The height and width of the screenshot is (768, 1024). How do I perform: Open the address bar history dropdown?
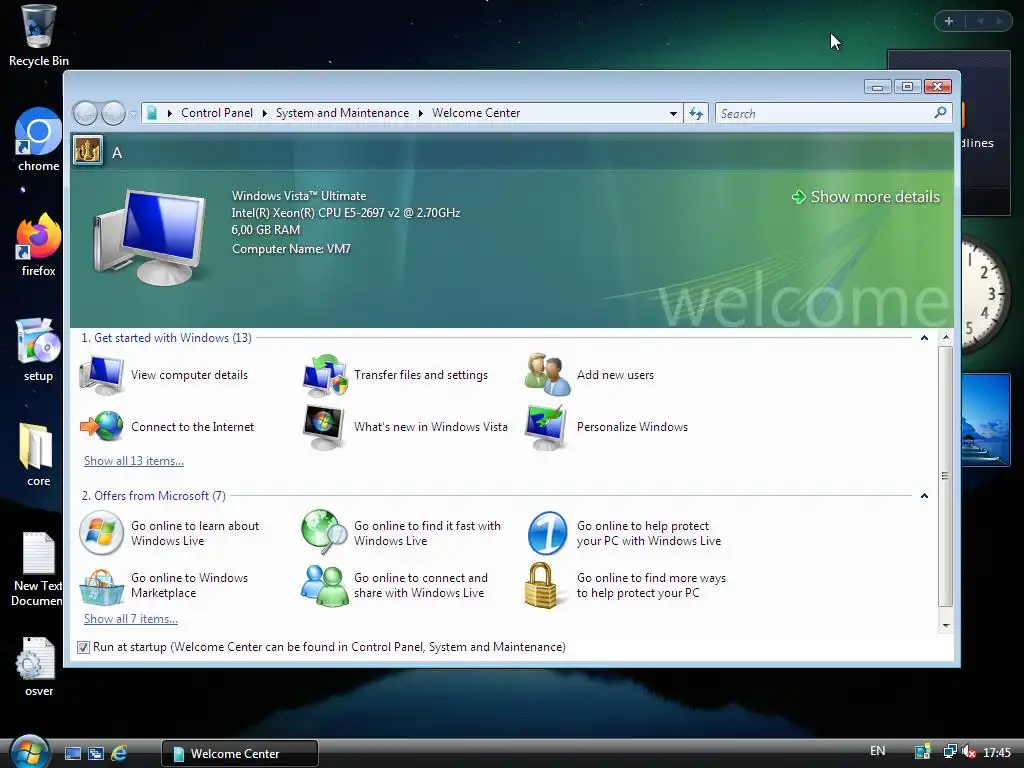[x=673, y=114]
